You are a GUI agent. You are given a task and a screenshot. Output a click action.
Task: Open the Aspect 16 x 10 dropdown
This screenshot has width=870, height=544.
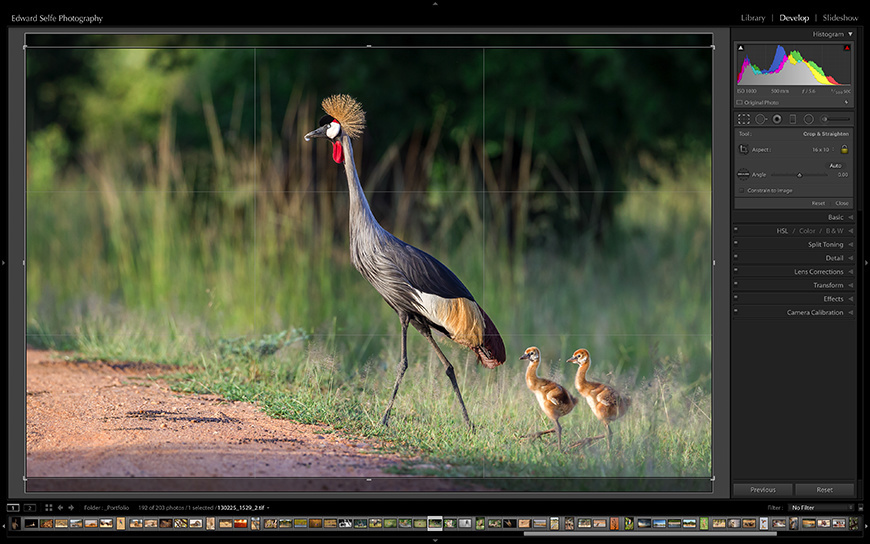coord(822,150)
